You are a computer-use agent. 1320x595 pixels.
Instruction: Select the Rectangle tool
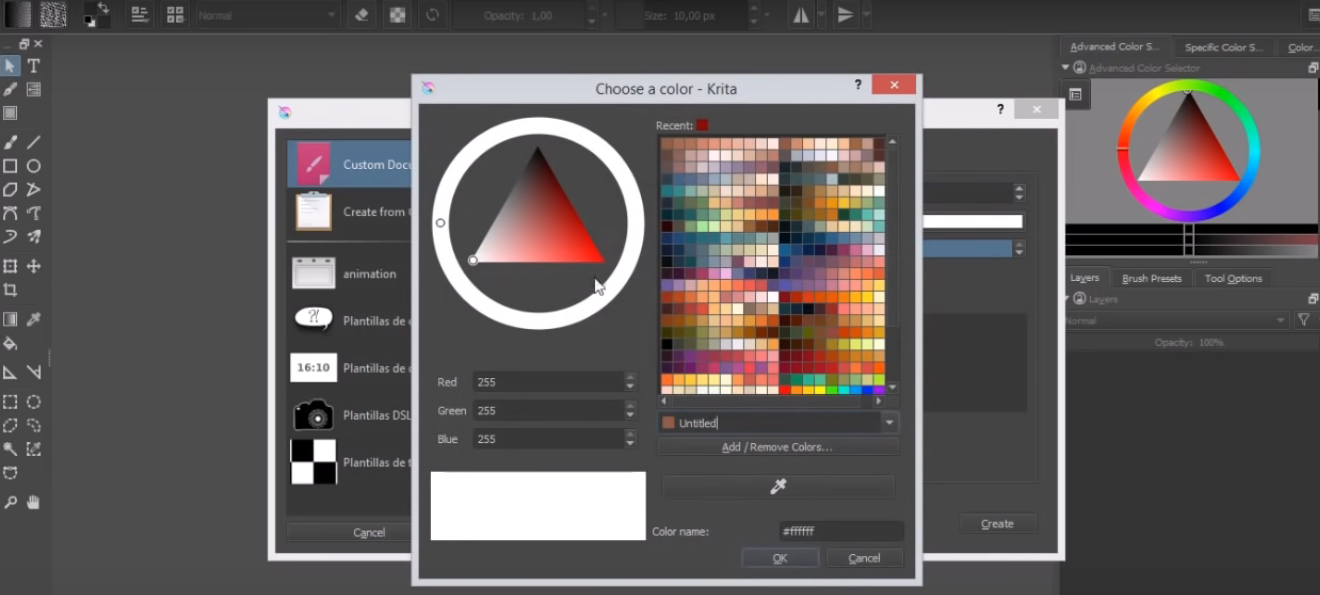click(10, 166)
